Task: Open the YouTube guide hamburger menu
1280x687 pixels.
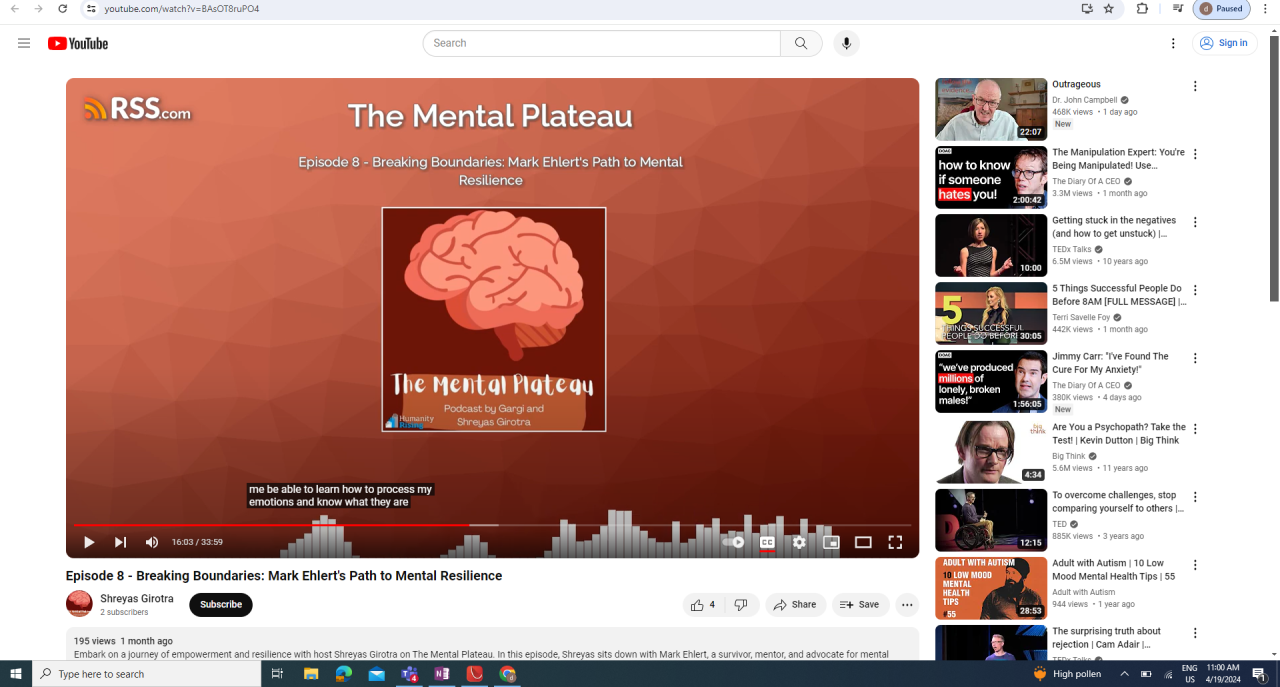Action: click(x=24, y=43)
